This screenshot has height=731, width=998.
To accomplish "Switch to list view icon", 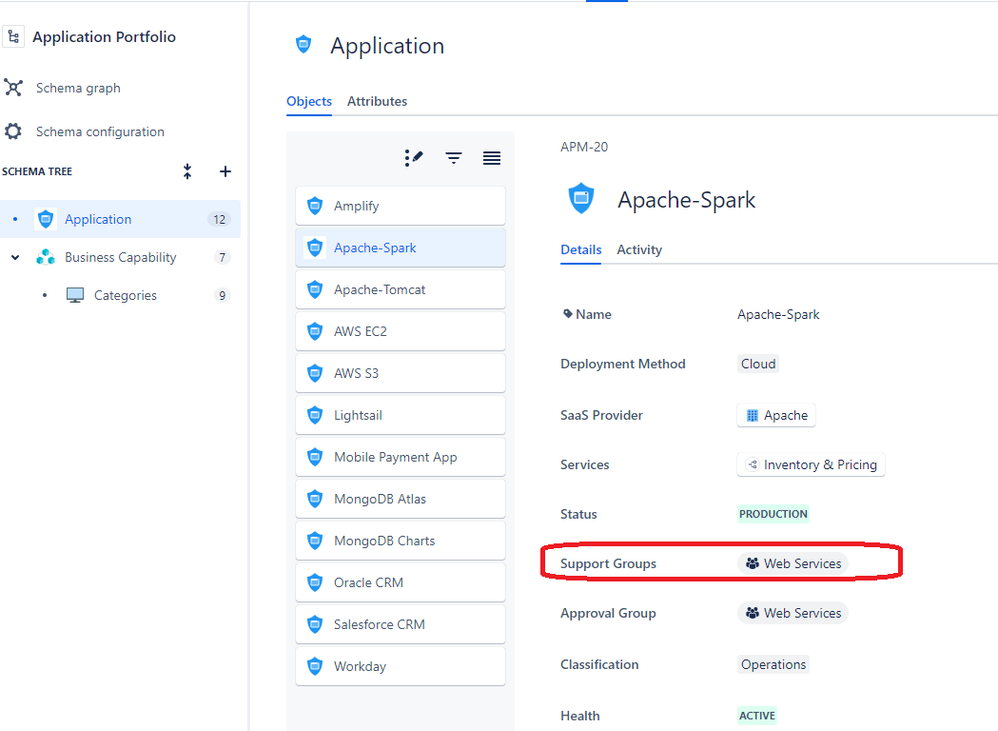I will coord(491,158).
